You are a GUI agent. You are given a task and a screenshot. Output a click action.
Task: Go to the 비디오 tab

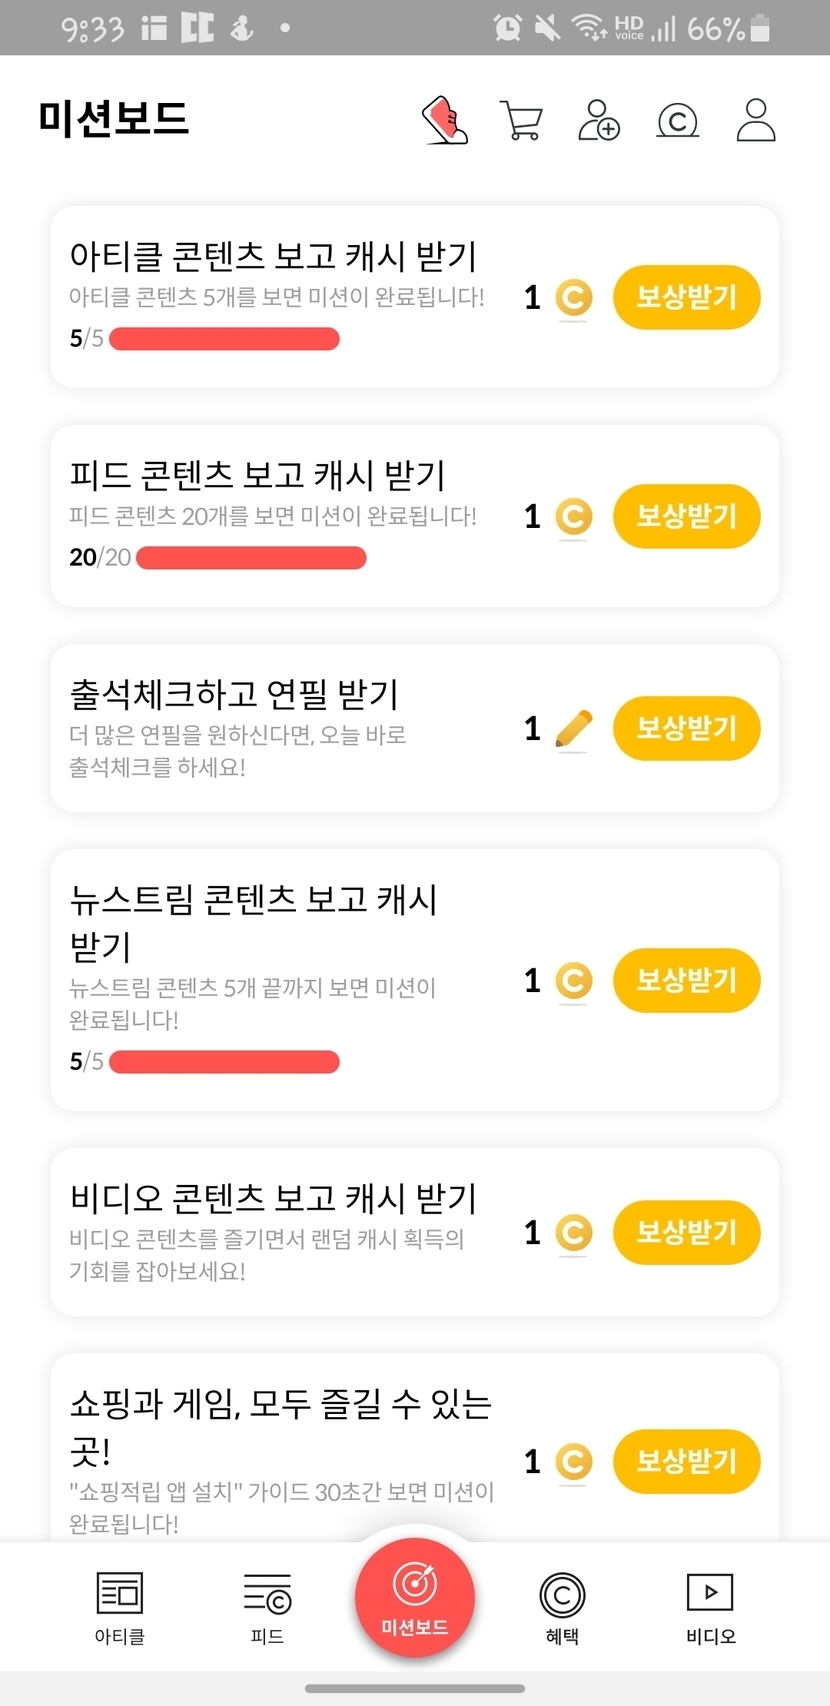click(x=710, y=1607)
